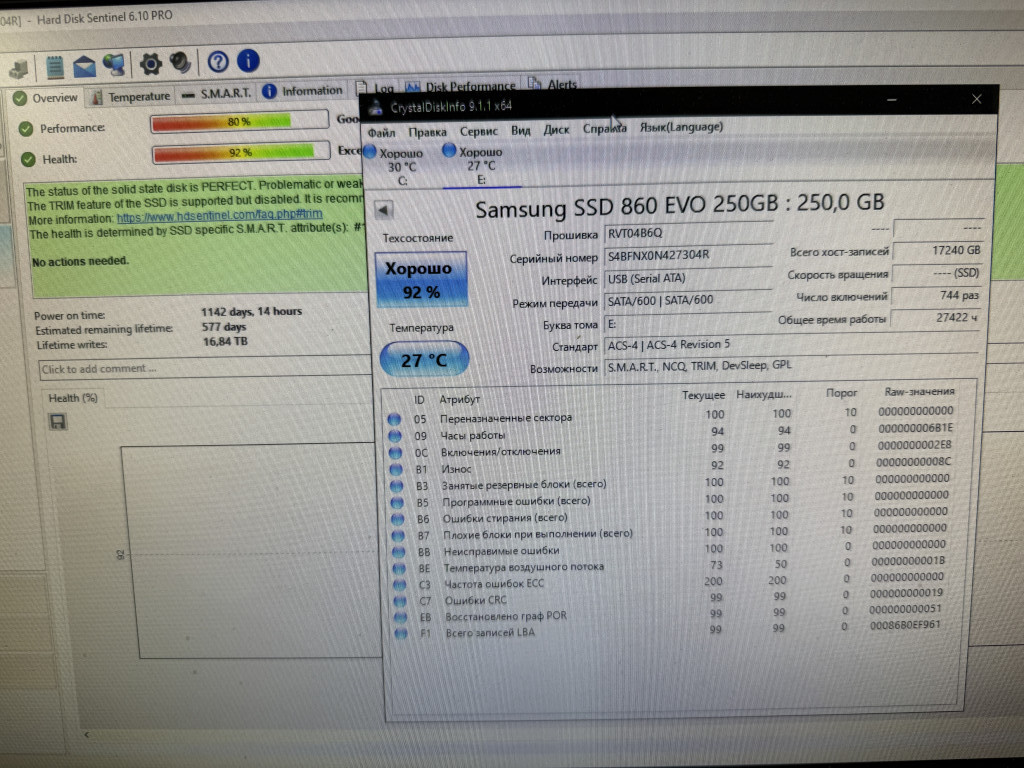Click the 27 °C temperature button

tap(424, 360)
